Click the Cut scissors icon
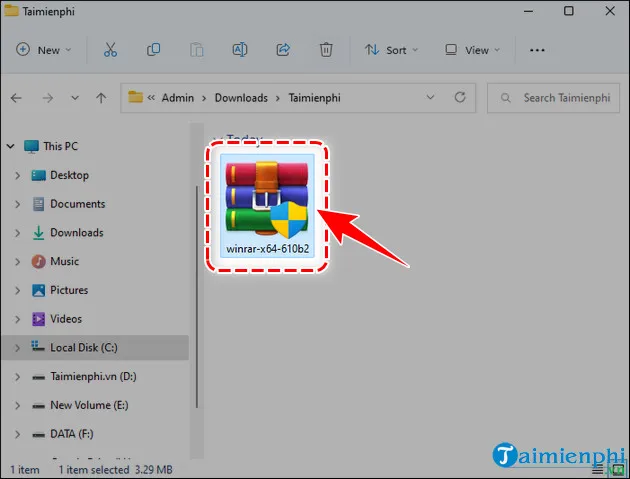The image size is (630, 479). 110,50
